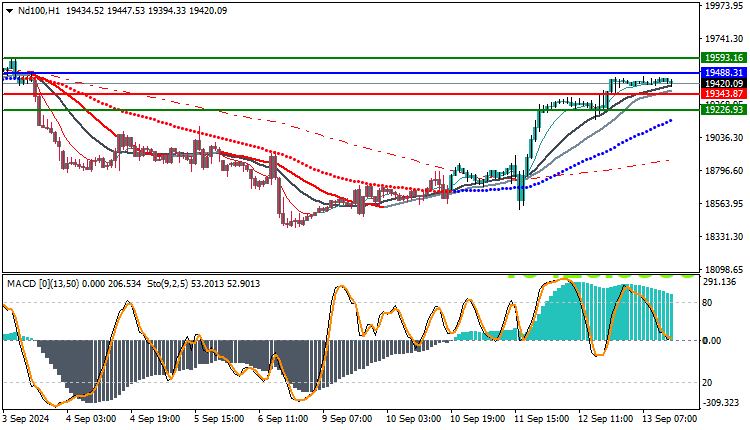This screenshot has width=750, height=430.
Task: Select the 12 Sep 11:00 time label
Action: click(x=606, y=419)
